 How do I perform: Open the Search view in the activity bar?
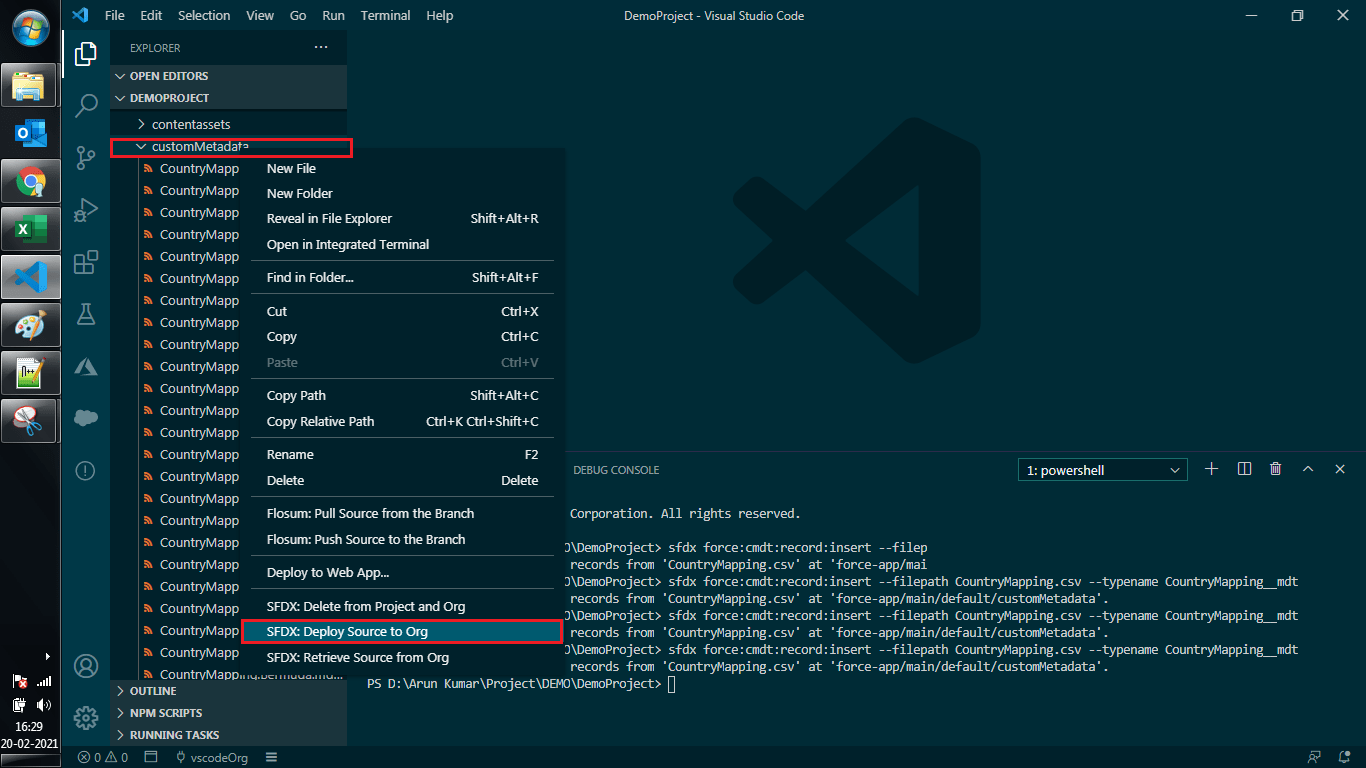point(86,104)
